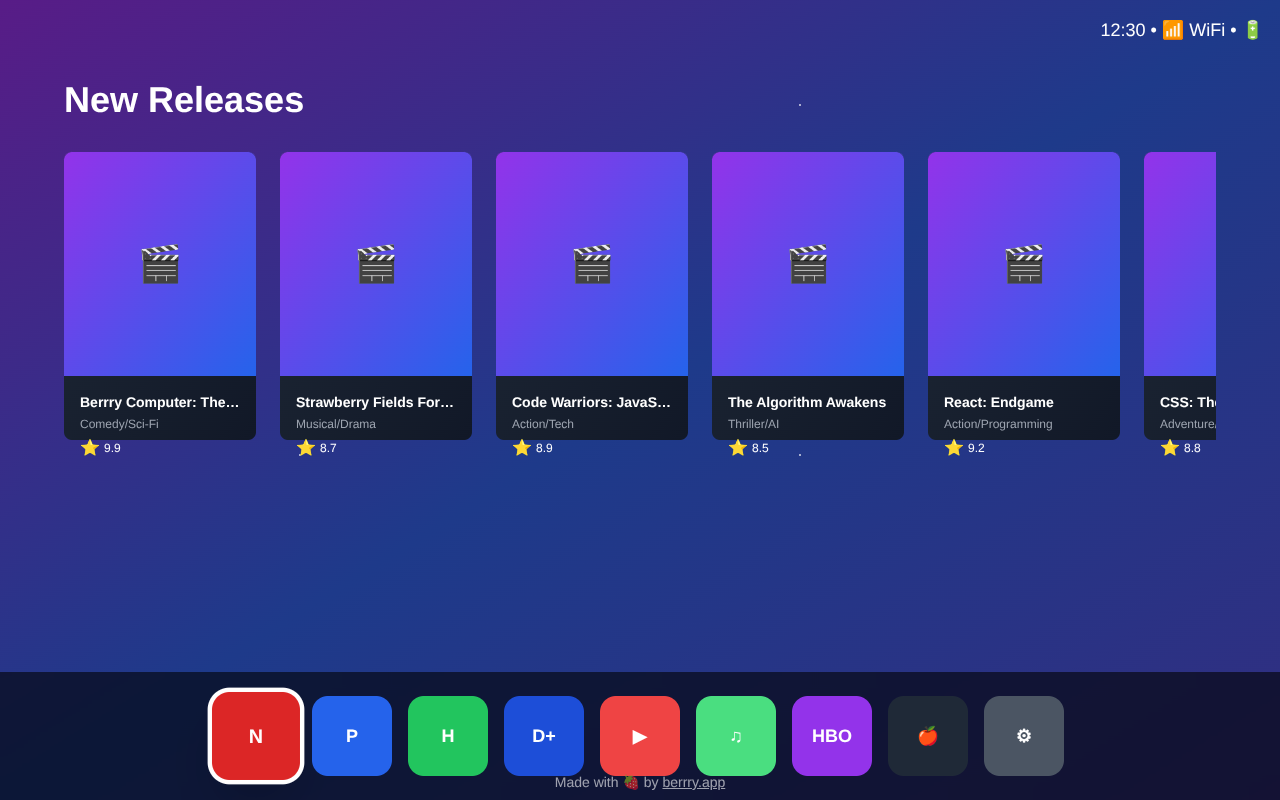Select the "React: Endgame" poster
This screenshot has width=1280, height=800.
tap(1024, 295)
